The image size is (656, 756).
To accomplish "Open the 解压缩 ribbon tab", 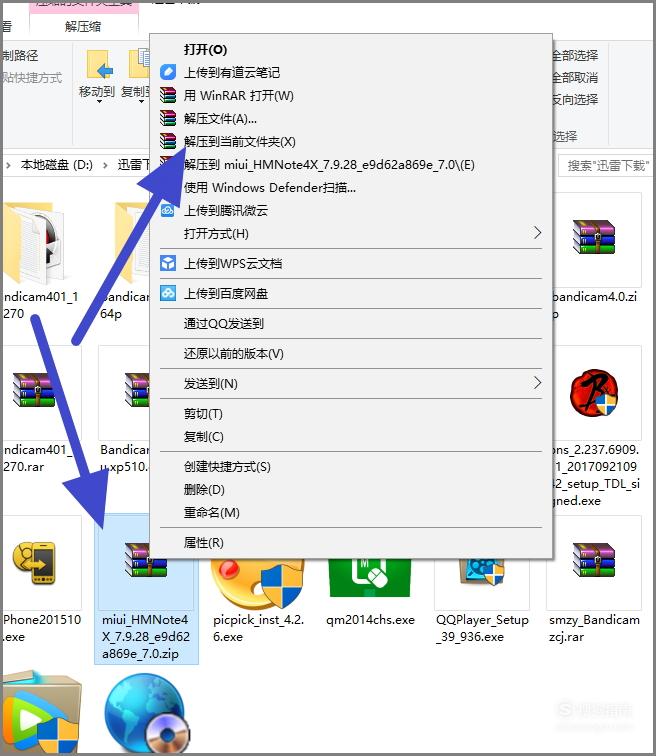I will [83, 27].
